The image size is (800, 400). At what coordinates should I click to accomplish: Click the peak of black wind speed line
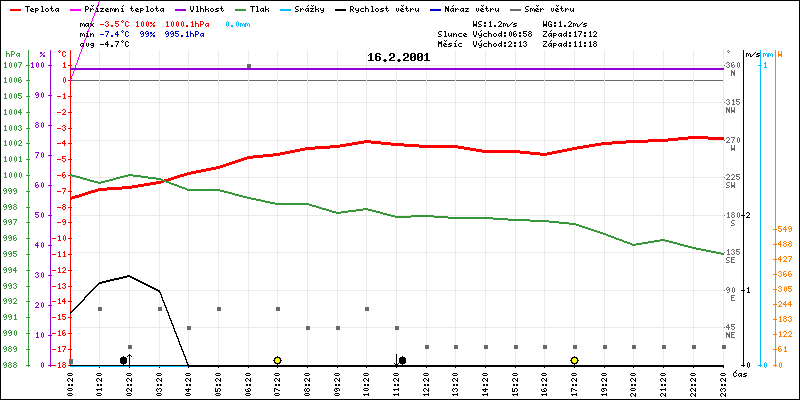tap(129, 275)
